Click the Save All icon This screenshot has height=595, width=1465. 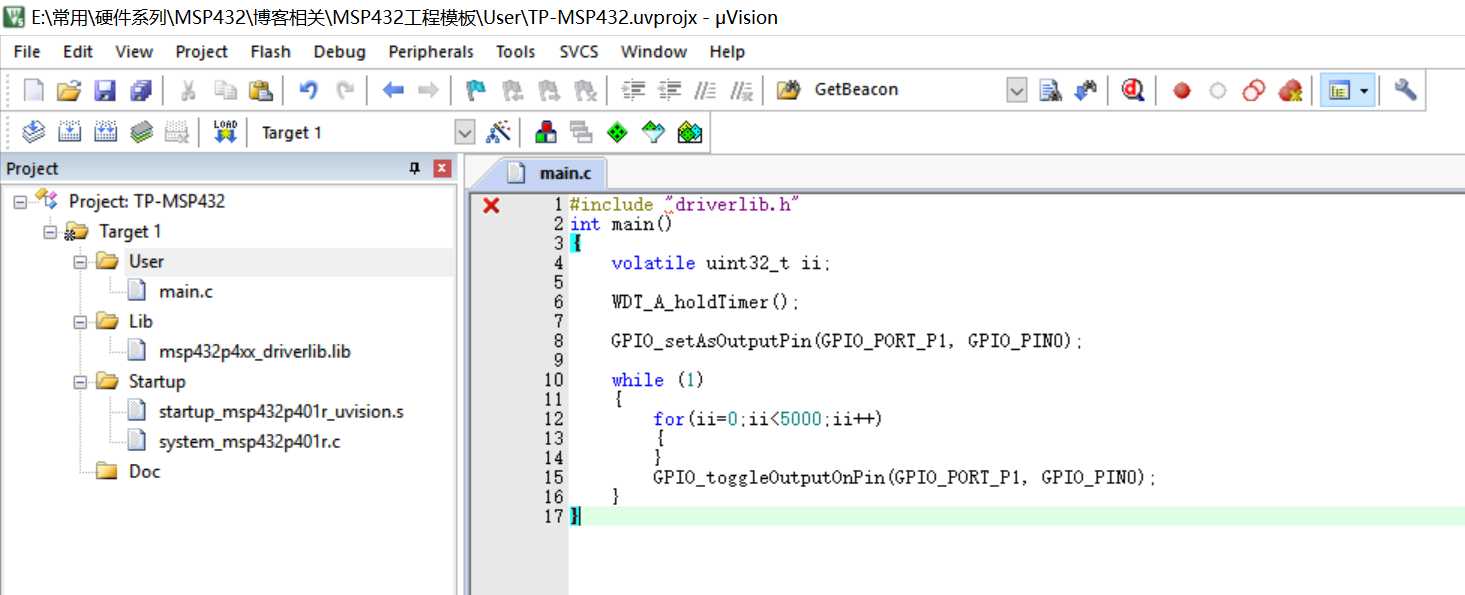pos(140,90)
